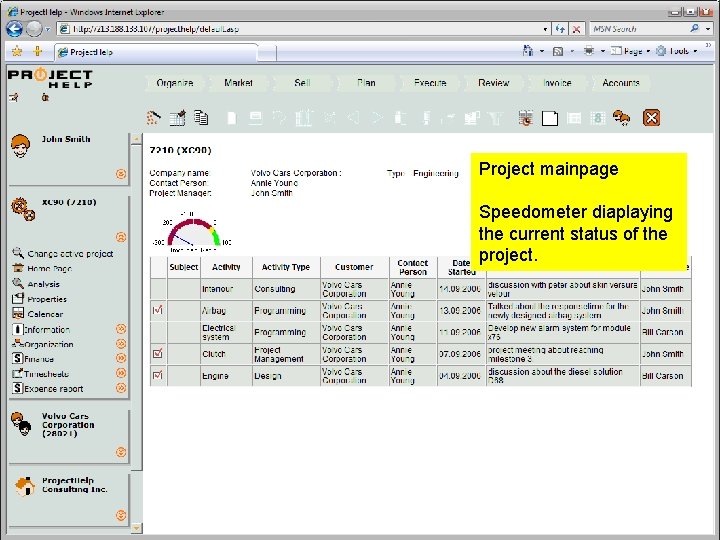Click the Add to Favorites plus icon
This screenshot has width=720, height=540.
(x=38, y=51)
